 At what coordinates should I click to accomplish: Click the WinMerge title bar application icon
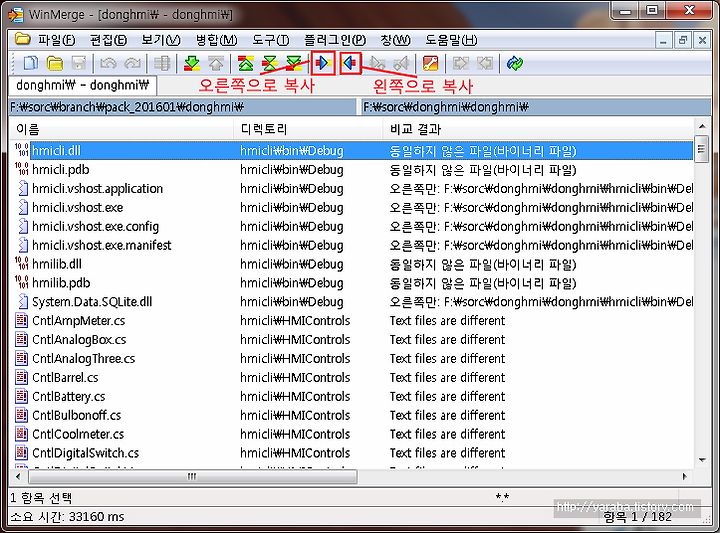[x=15, y=15]
